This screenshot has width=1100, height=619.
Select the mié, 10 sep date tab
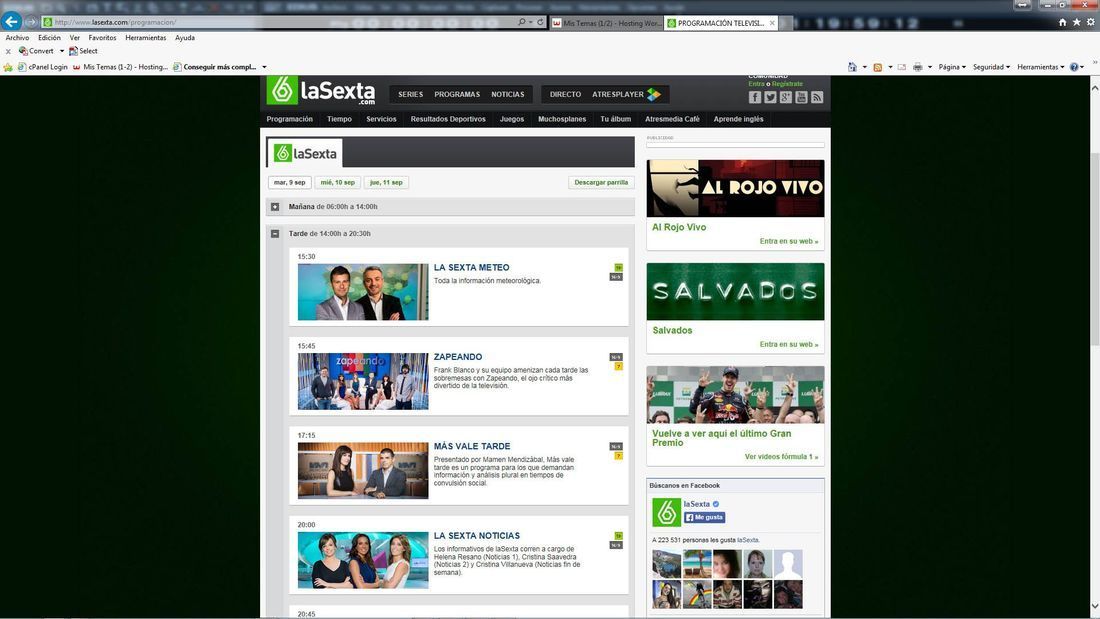coord(338,182)
